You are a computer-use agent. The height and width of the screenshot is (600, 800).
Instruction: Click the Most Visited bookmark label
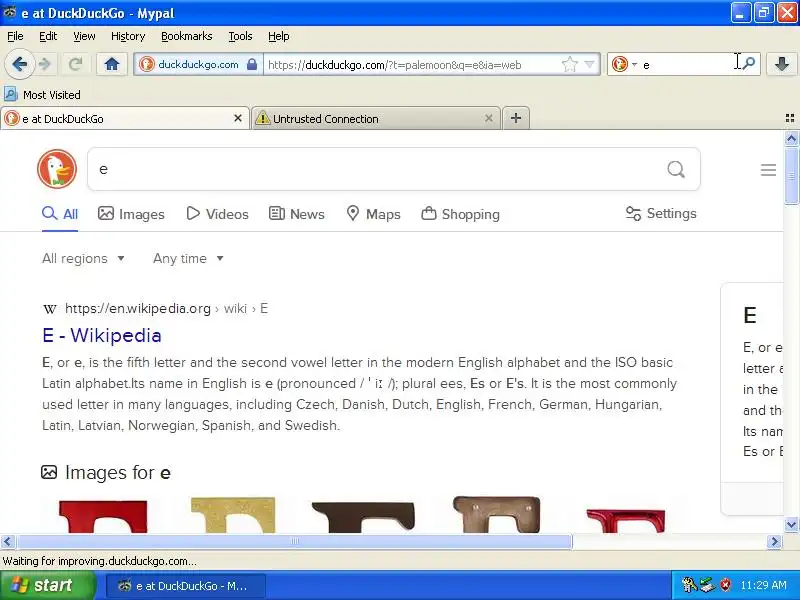52,95
